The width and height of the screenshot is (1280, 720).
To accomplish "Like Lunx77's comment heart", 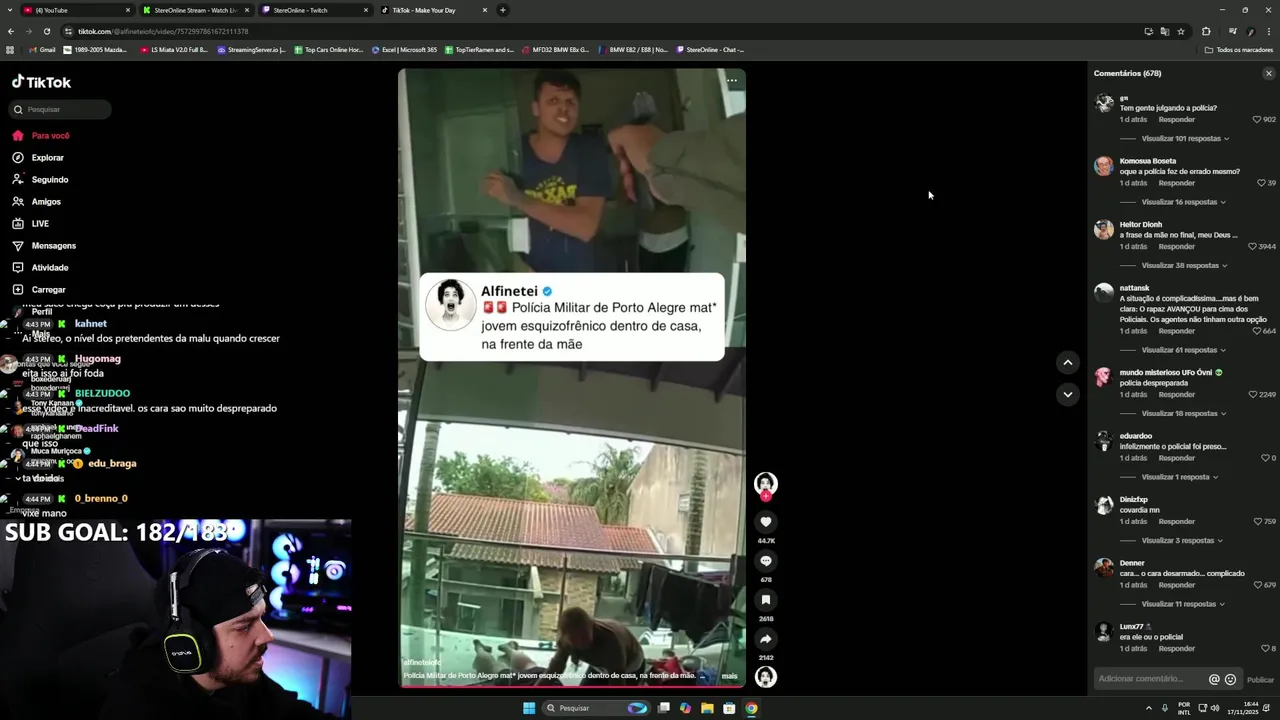I will 1266,648.
